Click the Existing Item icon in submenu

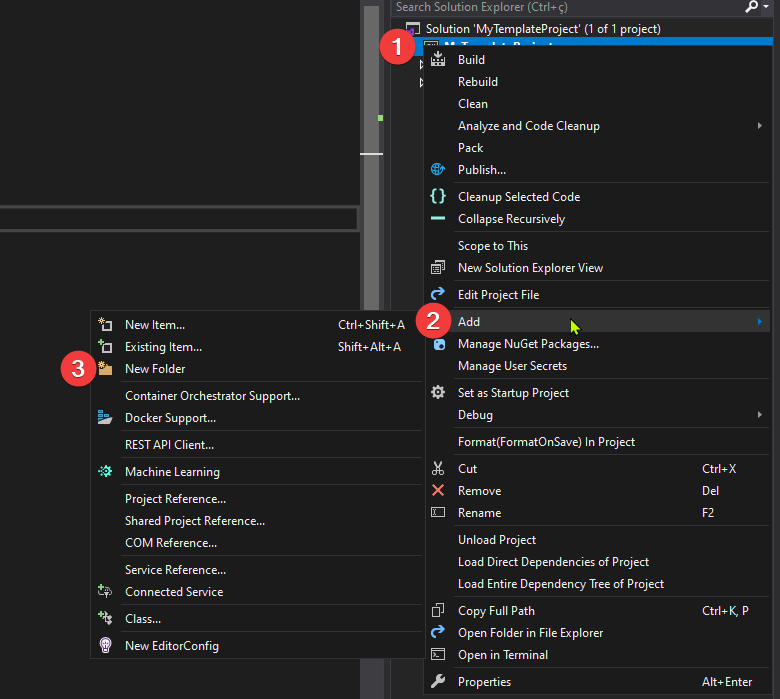pyautogui.click(x=105, y=346)
